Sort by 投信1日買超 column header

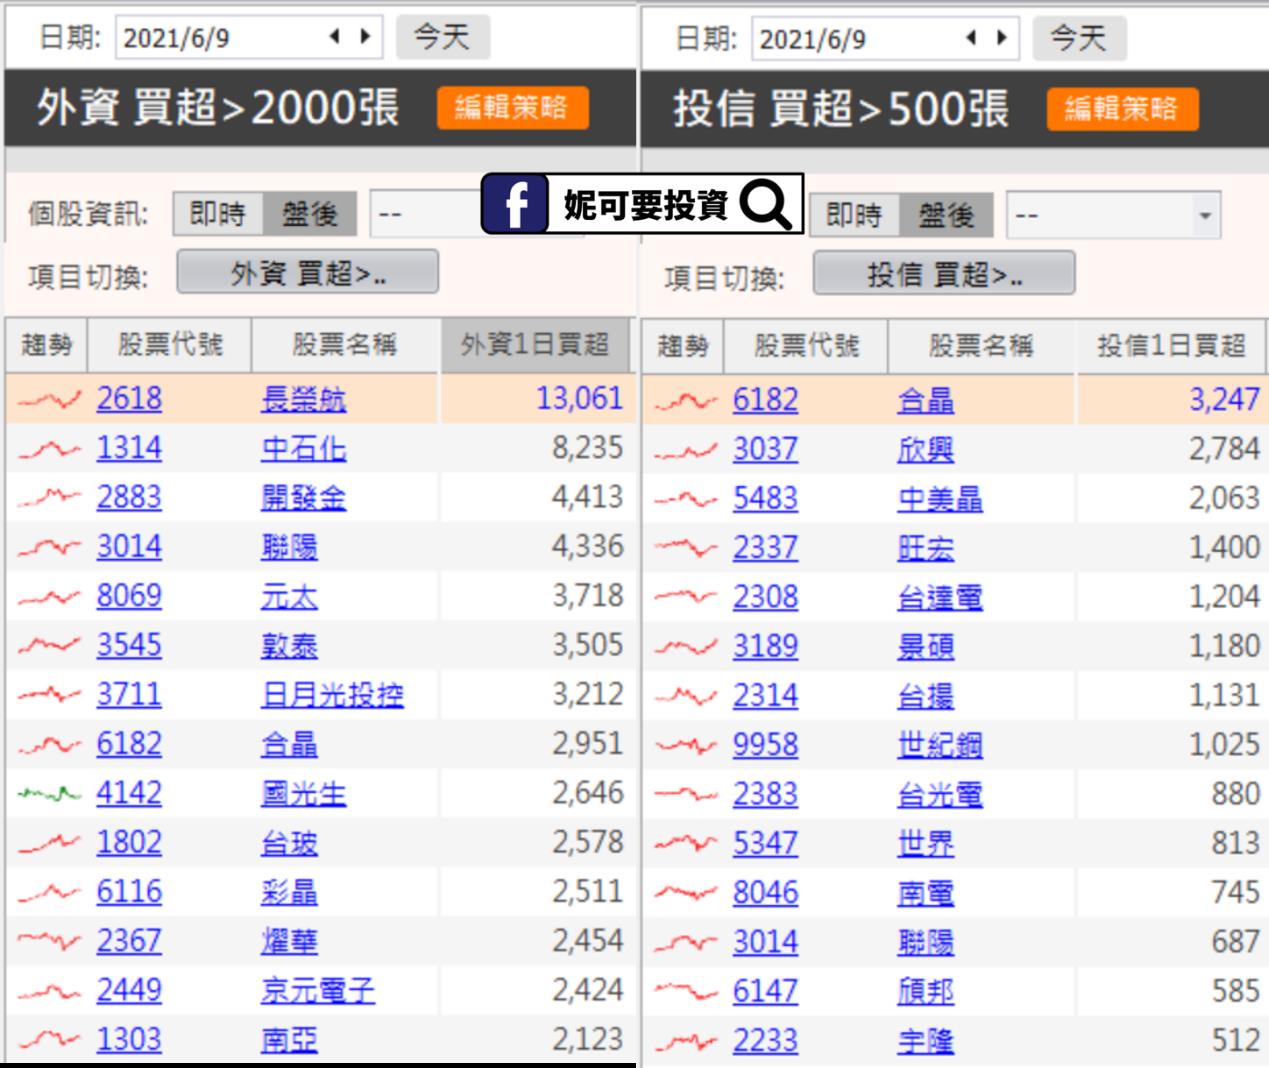(1171, 346)
